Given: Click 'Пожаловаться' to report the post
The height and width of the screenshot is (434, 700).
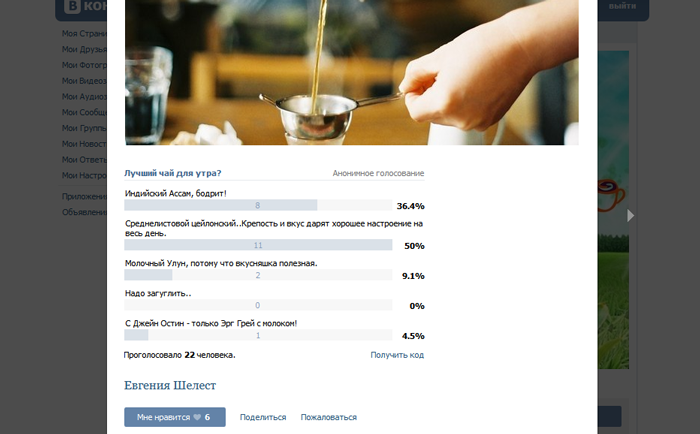Looking at the screenshot, I should (328, 417).
